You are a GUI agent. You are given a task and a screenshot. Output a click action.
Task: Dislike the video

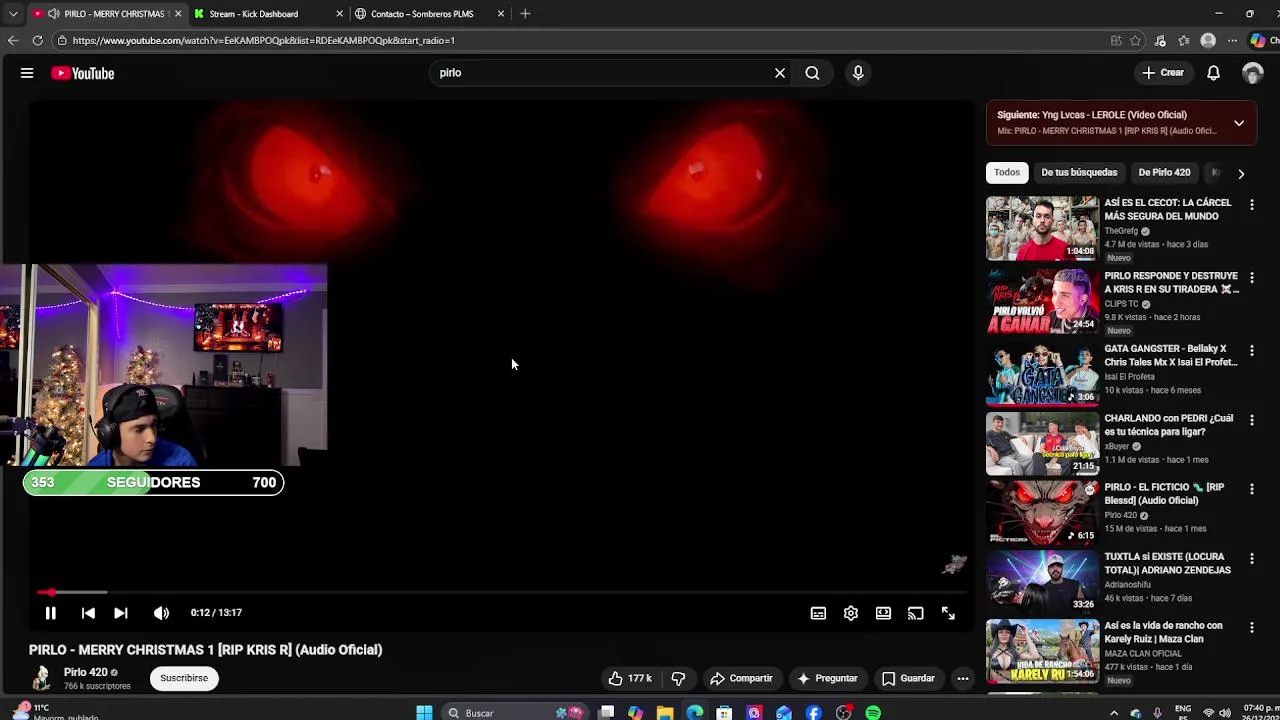(678, 678)
